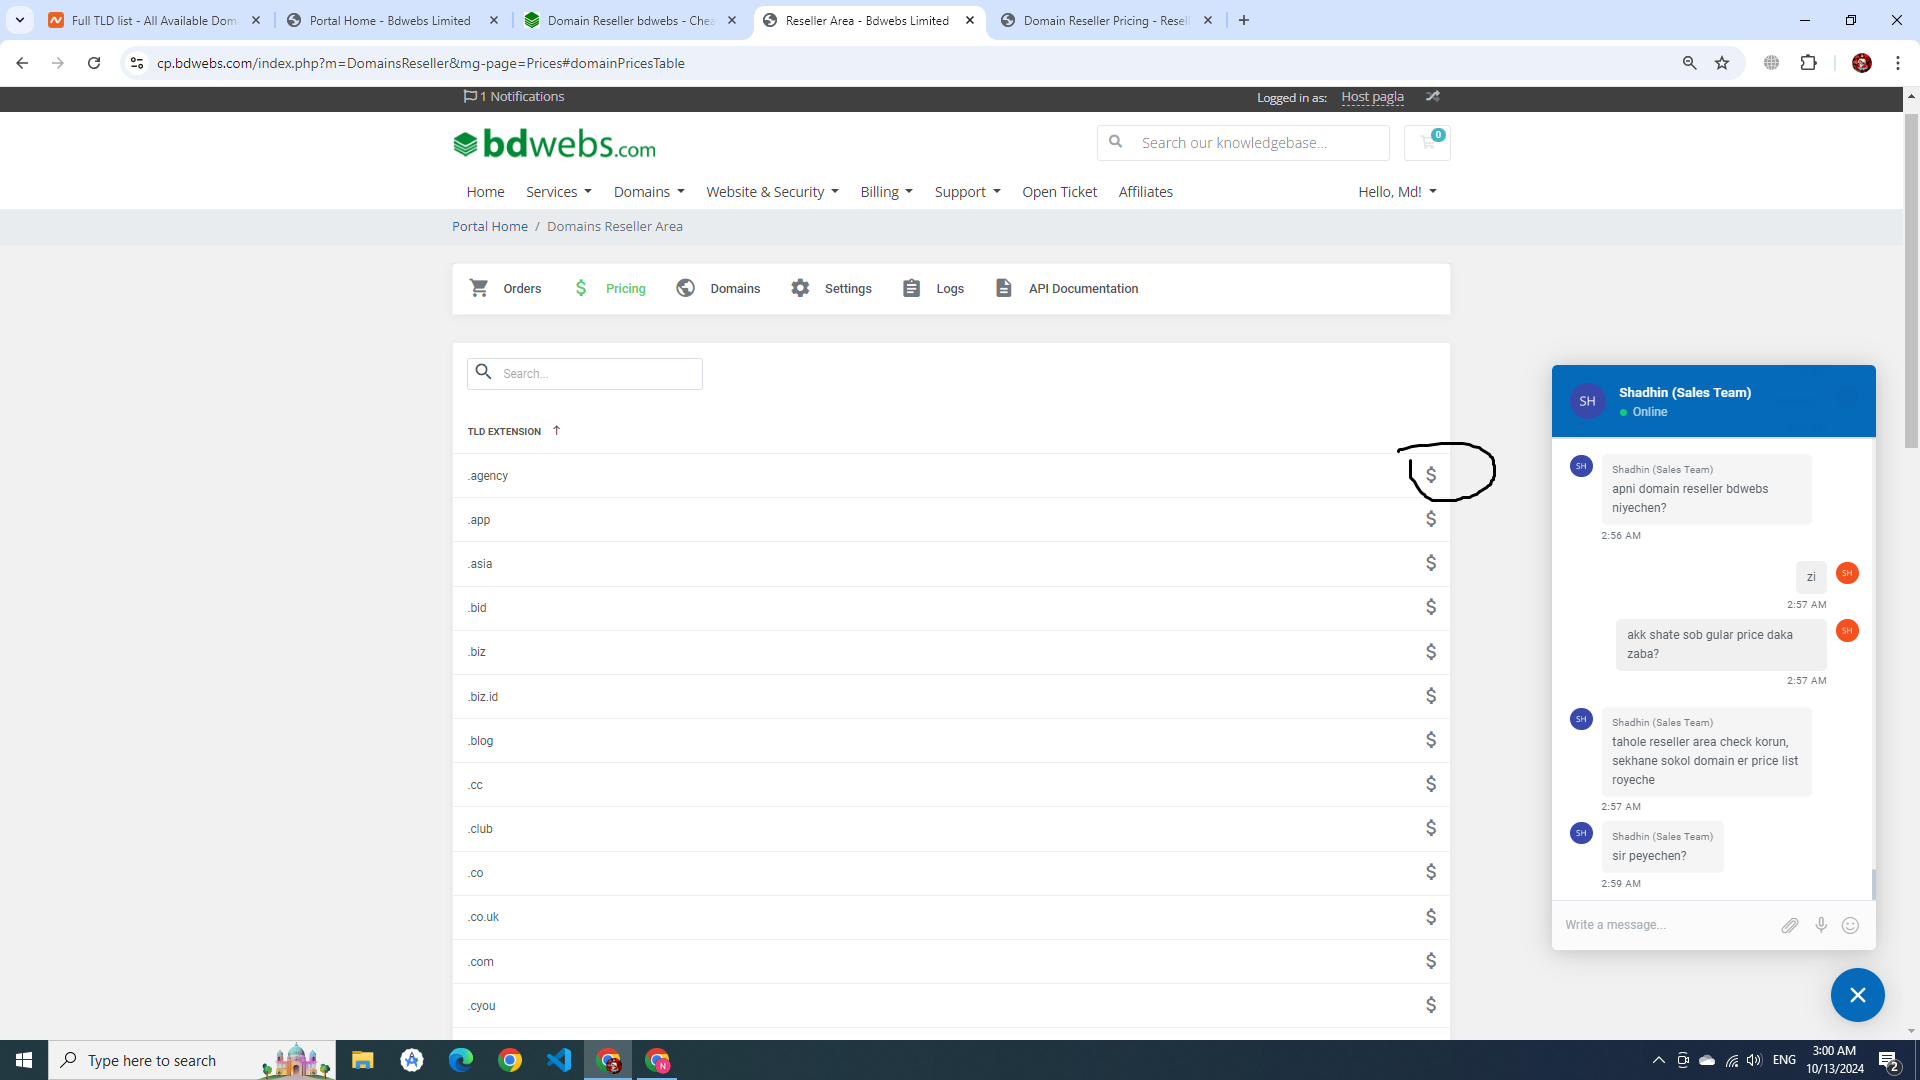Open pricing for .co.uk extension
This screenshot has width=1920, height=1080.
point(1431,917)
